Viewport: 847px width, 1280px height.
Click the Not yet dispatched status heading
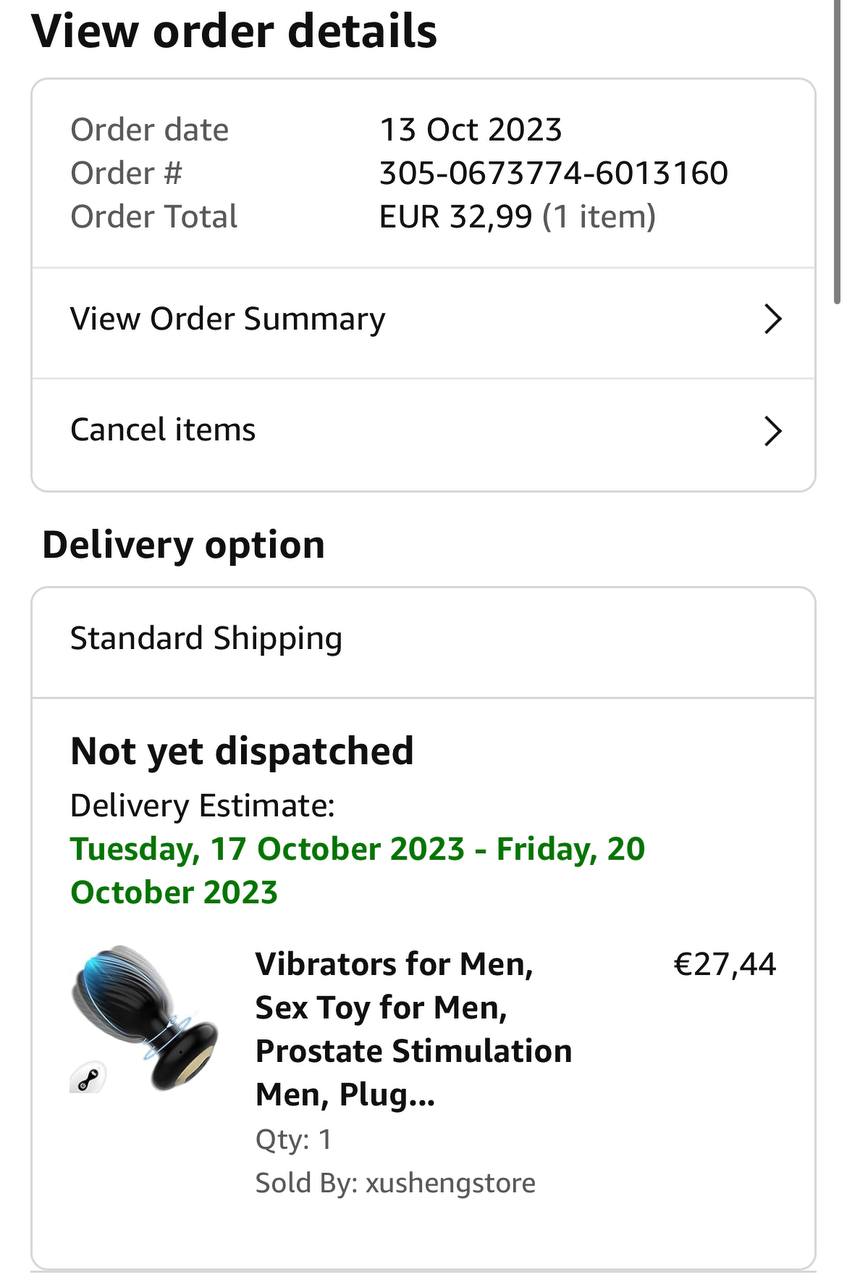[242, 751]
